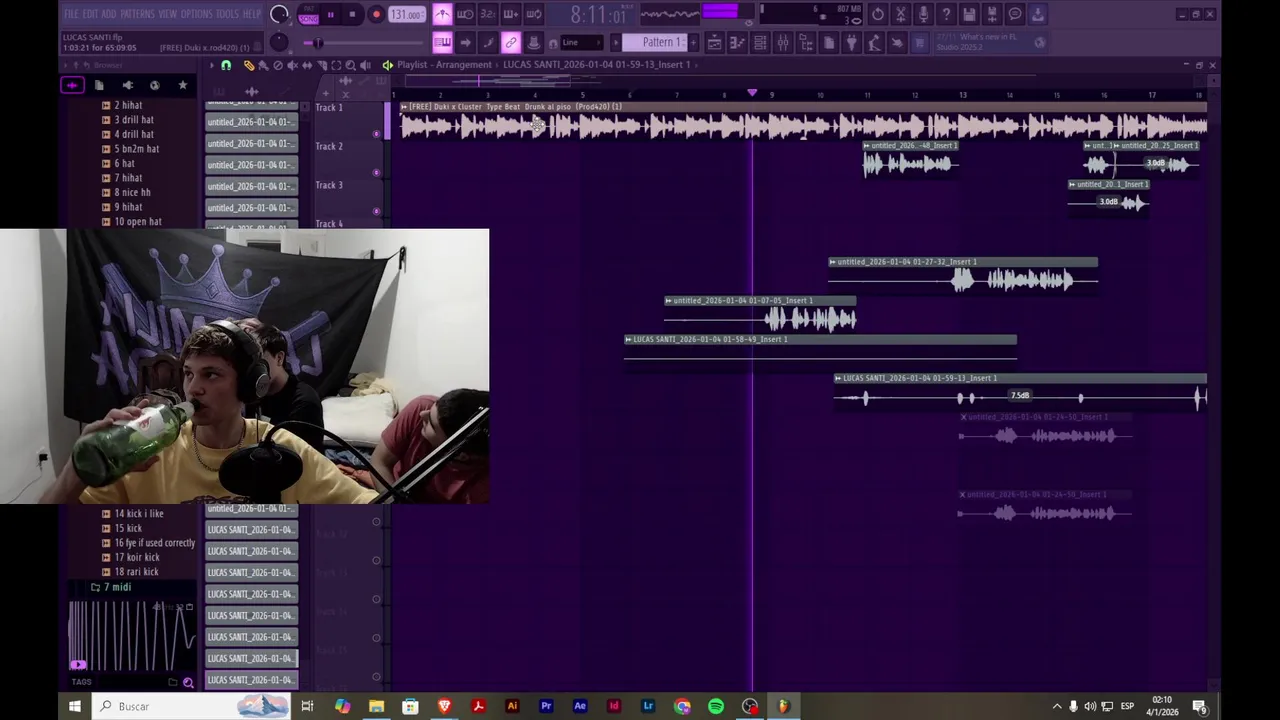Open the Browser view icon
The height and width of the screenshot is (720, 1280).
[x=806, y=42]
